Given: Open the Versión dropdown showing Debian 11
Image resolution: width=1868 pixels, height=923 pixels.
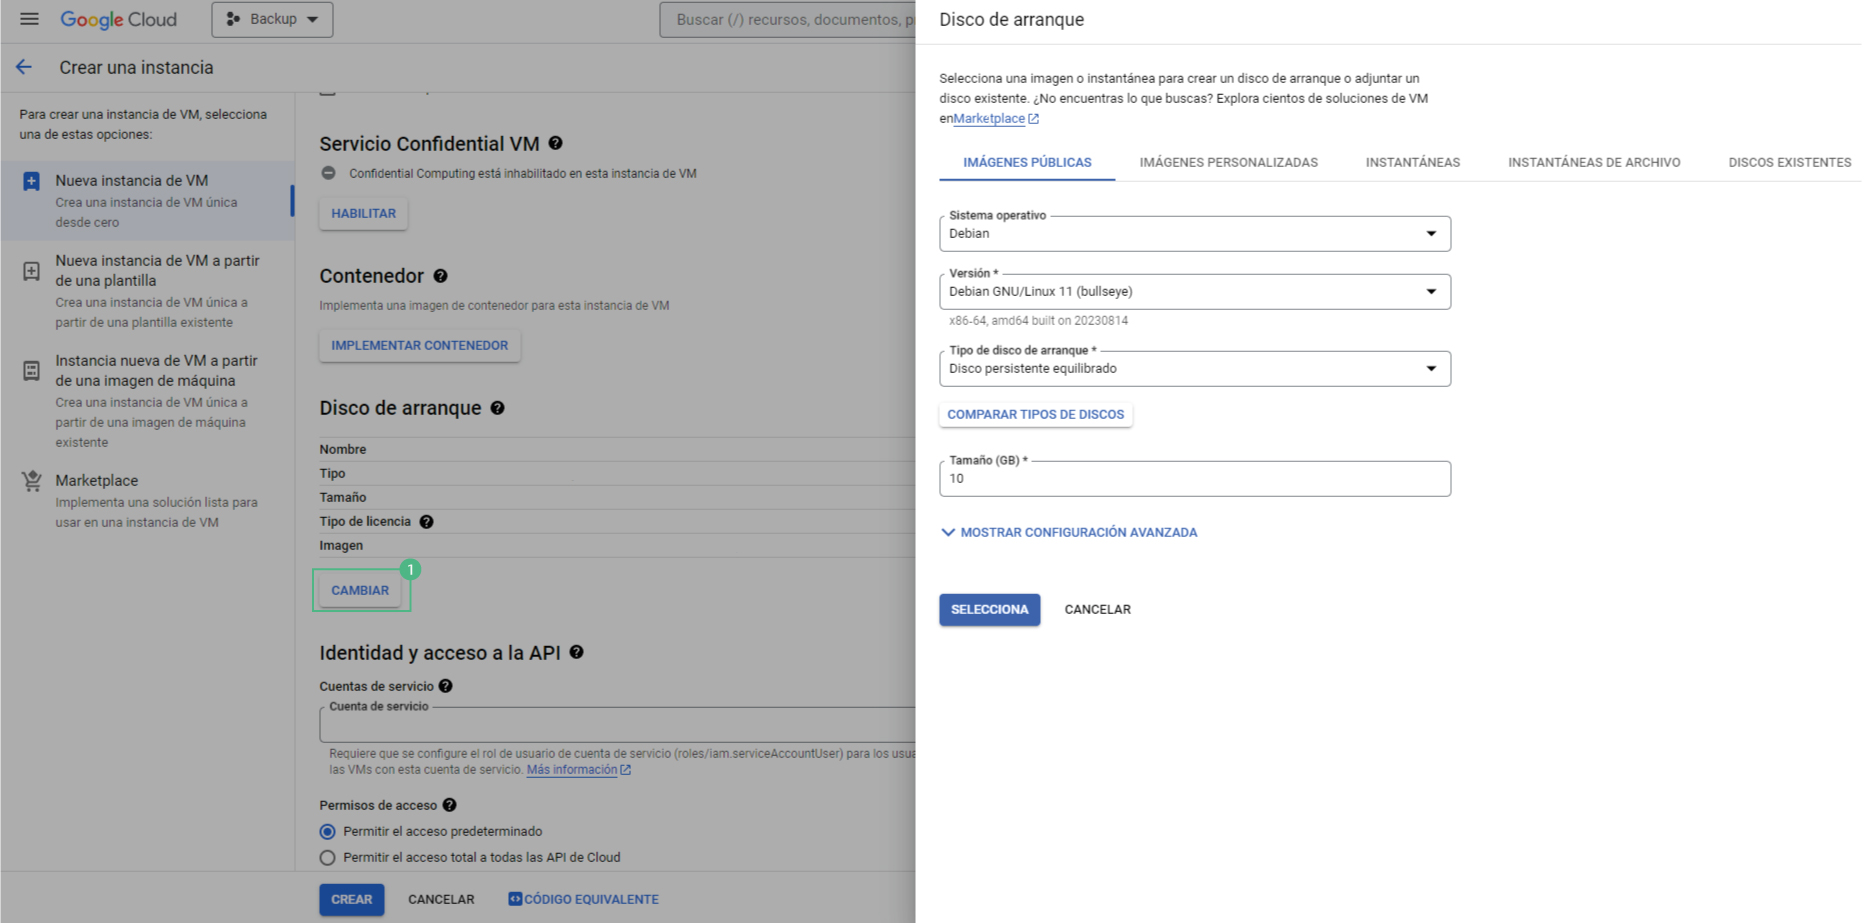Looking at the screenshot, I should coord(1194,292).
